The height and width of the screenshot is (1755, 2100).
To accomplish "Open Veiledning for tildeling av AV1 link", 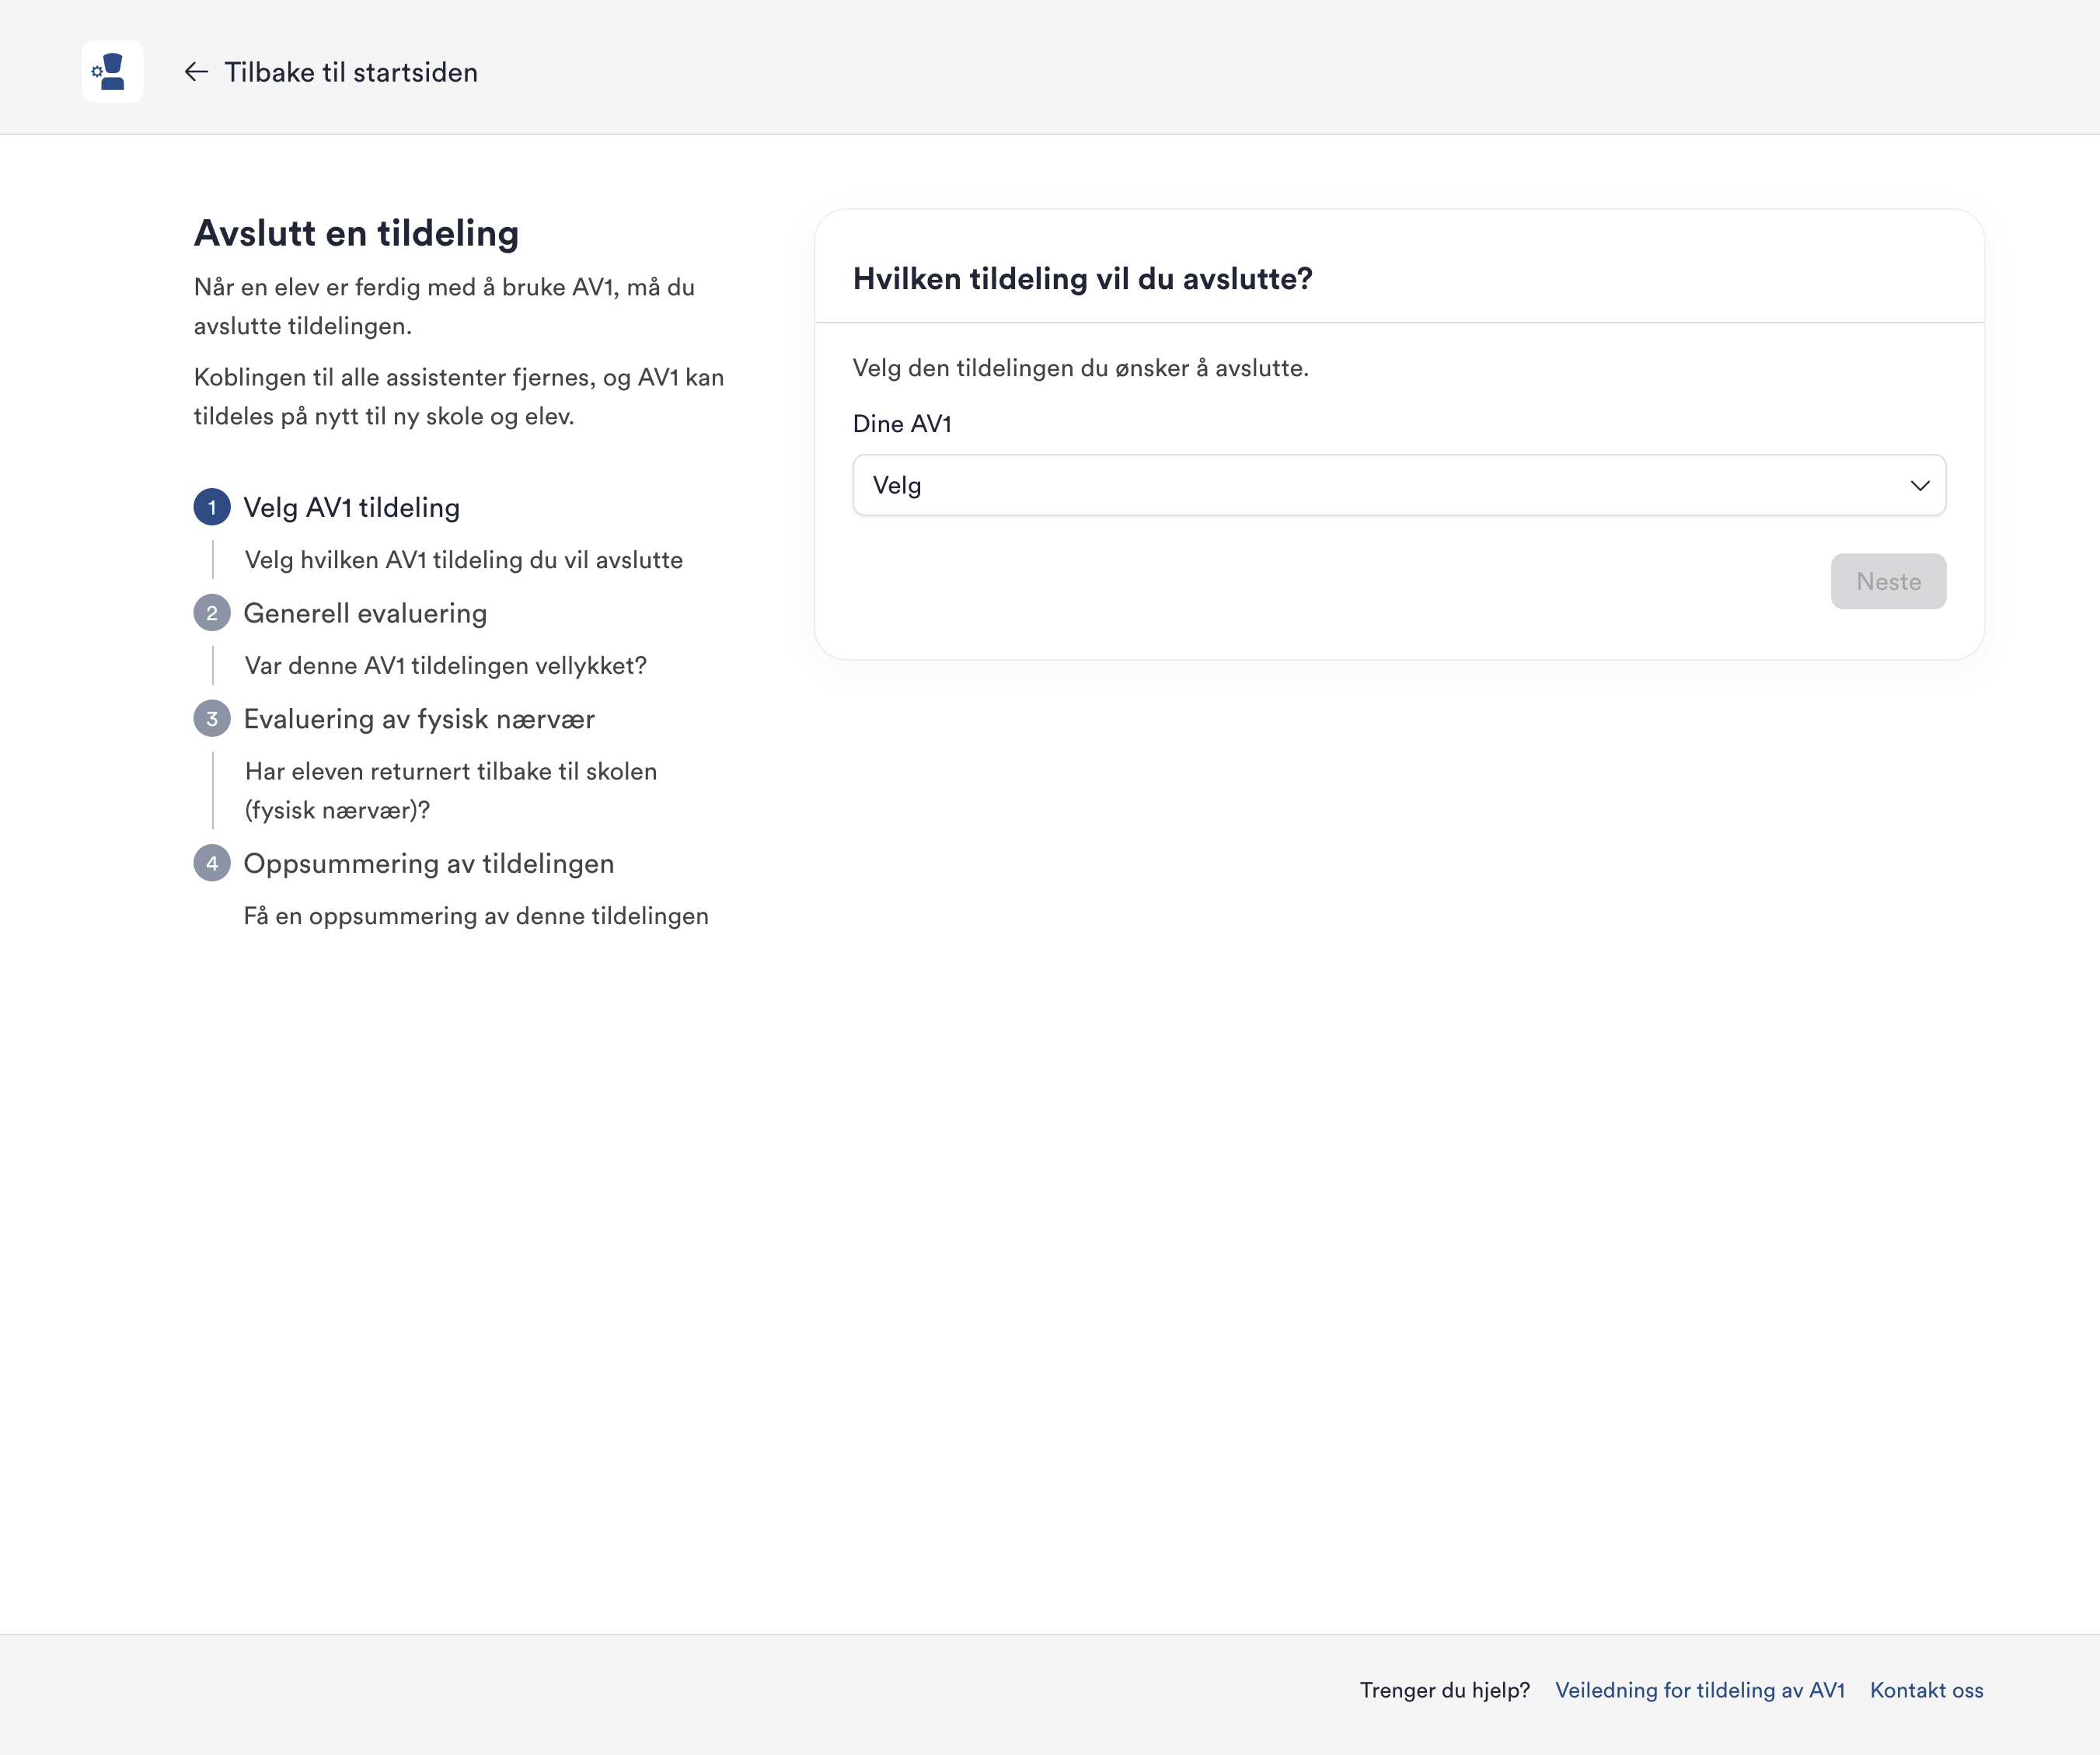I will 1700,1690.
